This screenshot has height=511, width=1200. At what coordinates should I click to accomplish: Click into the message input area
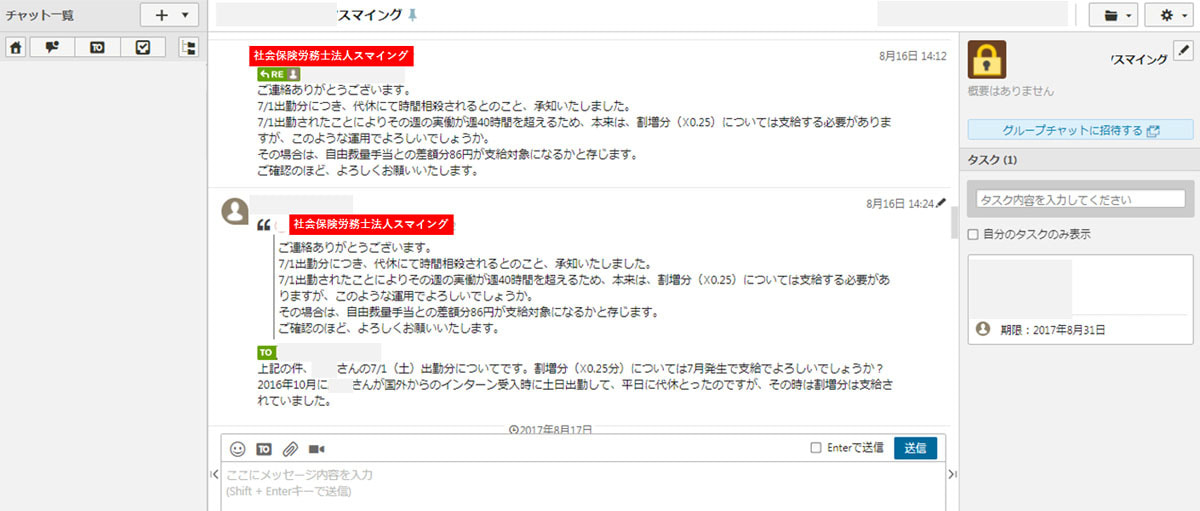(x=583, y=485)
